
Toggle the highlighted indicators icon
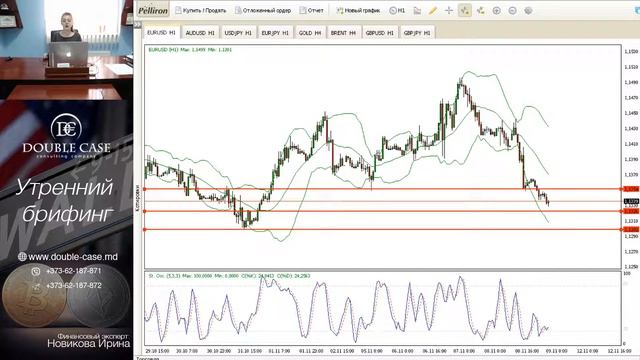point(464,11)
